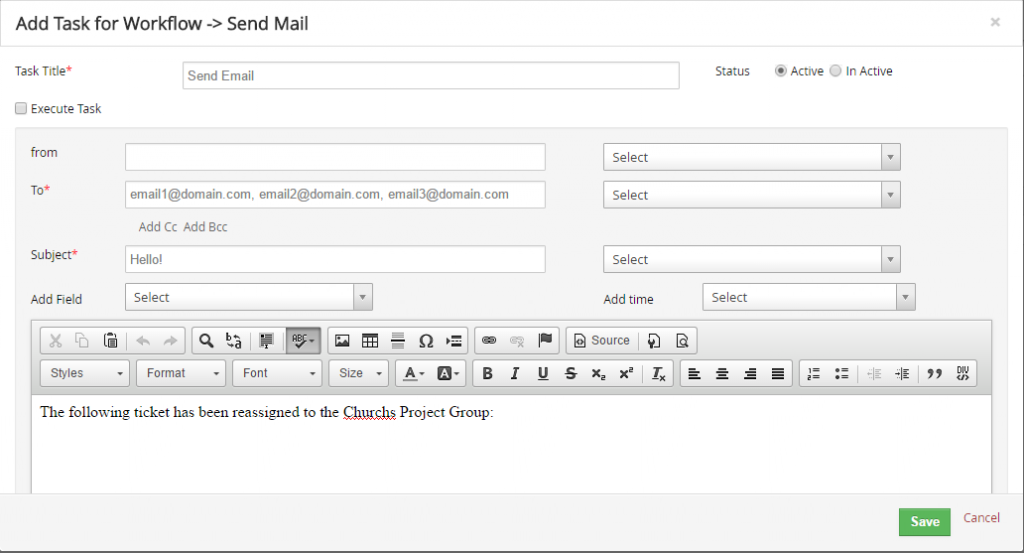This screenshot has width=1024, height=553.
Task: Click the Cut icon in editor toolbar
Action: (56, 341)
